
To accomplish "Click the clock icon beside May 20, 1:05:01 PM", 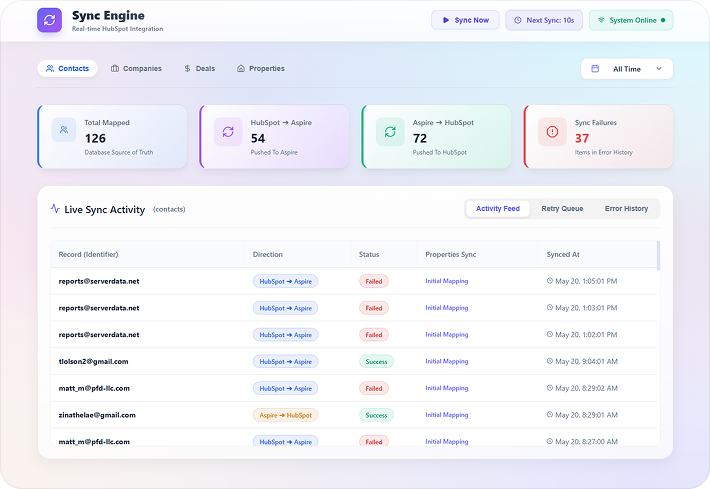I will pyautogui.click(x=550, y=281).
